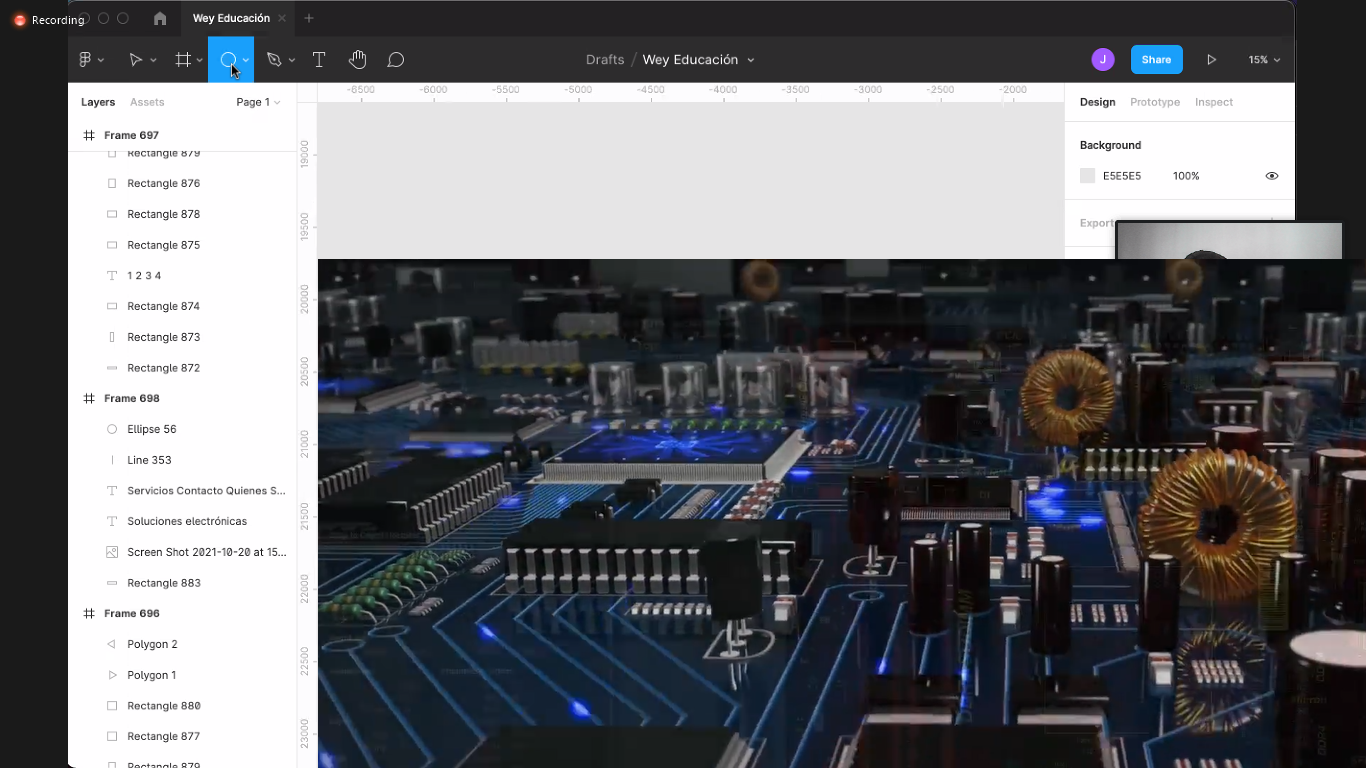Image resolution: width=1366 pixels, height=768 pixels.
Task: Expand the Page 1 selector
Action: coord(258,102)
